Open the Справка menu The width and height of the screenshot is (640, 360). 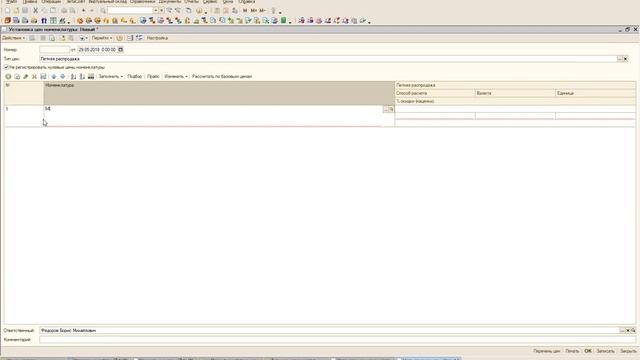(x=247, y=2)
